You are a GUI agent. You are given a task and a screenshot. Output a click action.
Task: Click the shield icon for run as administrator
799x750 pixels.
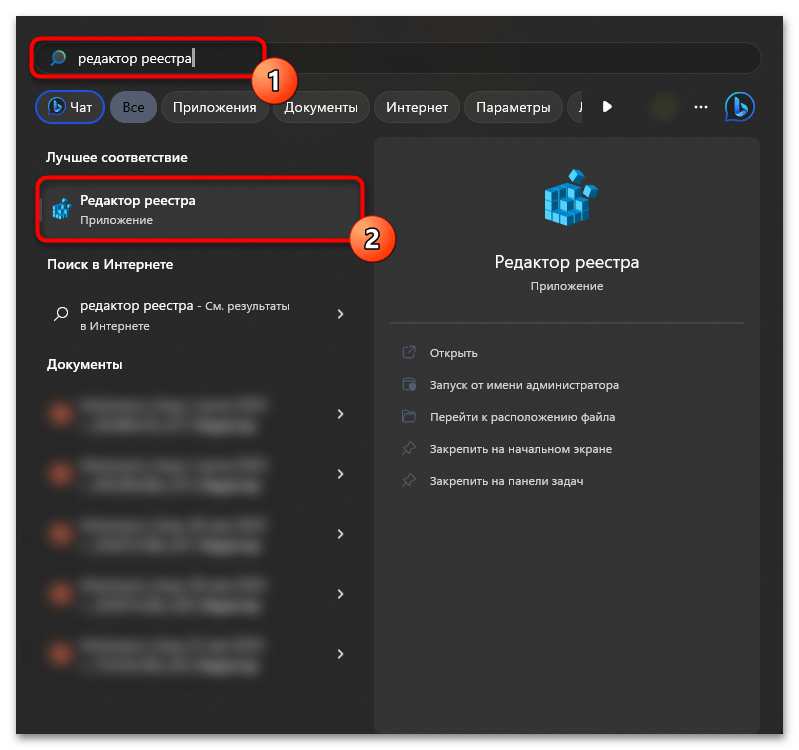tap(409, 384)
